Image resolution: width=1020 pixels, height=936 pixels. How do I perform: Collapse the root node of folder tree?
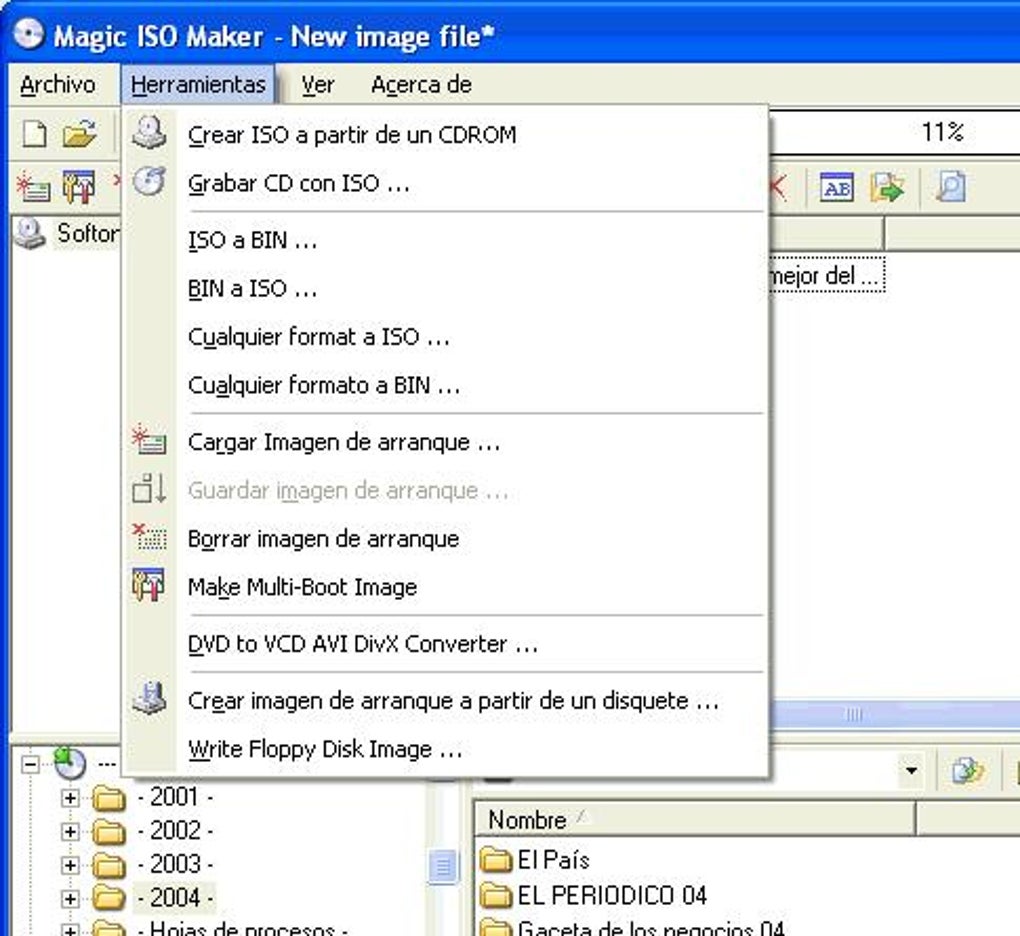30,764
